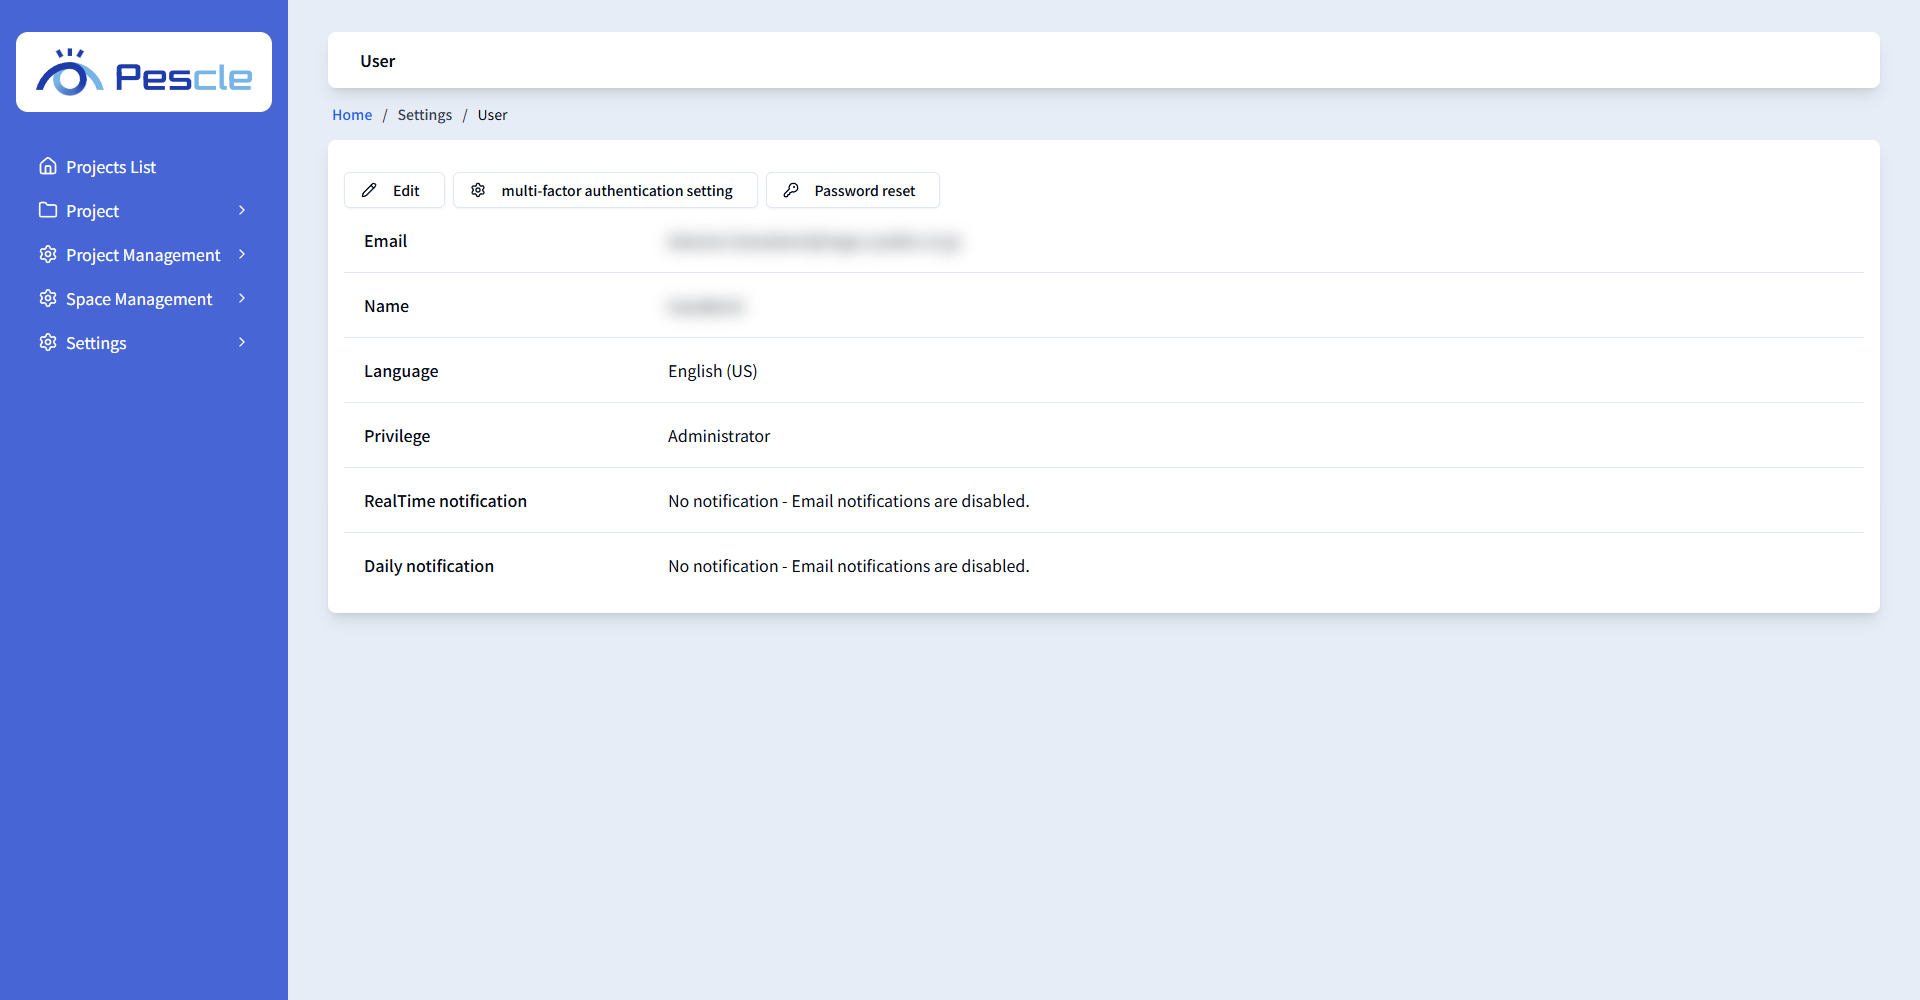Click the Daily notification status text

tap(849, 566)
